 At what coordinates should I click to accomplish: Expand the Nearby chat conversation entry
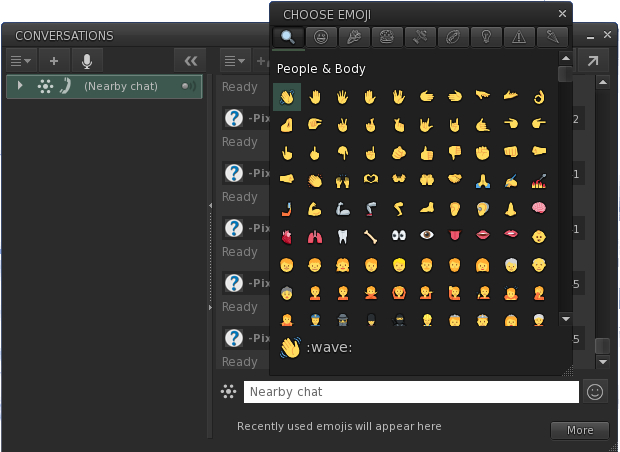(19, 87)
